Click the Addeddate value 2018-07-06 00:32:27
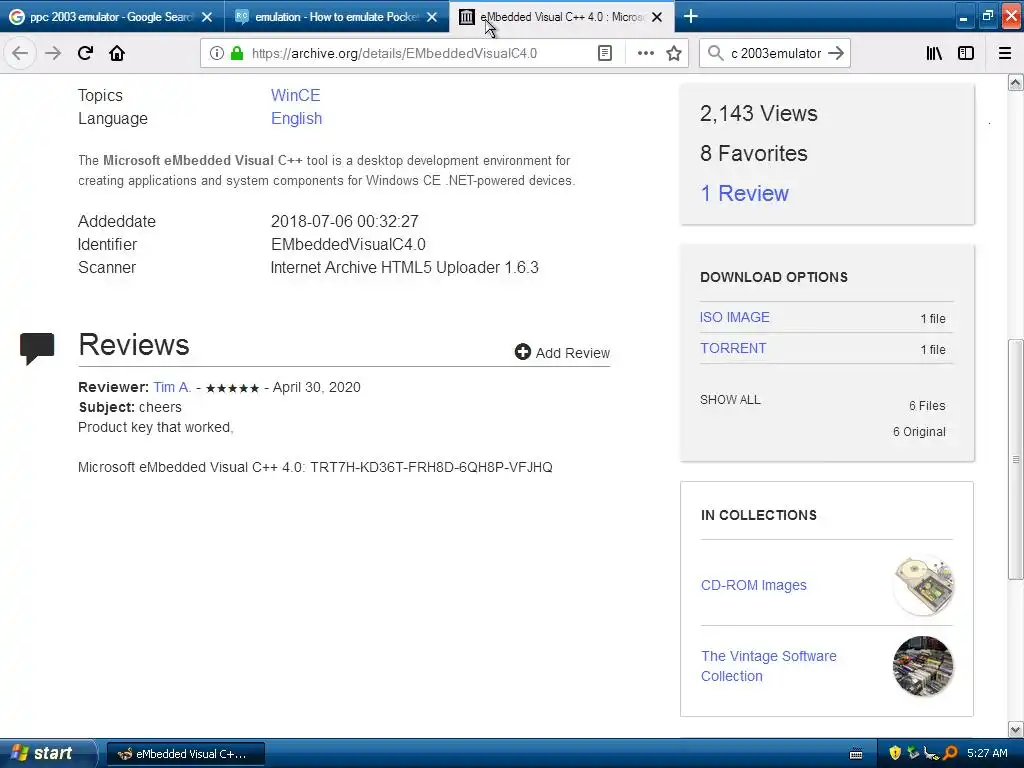1024x768 pixels. pyautogui.click(x=345, y=221)
